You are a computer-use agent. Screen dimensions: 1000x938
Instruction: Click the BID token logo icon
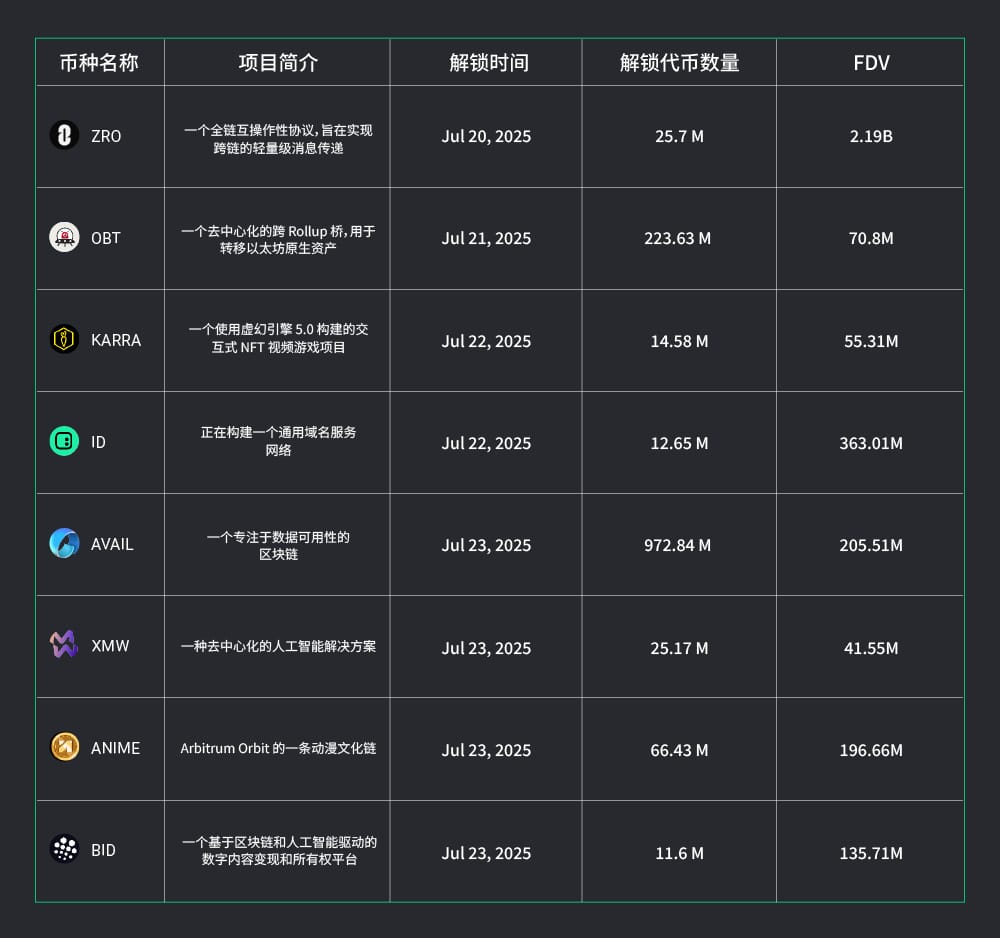tap(64, 849)
